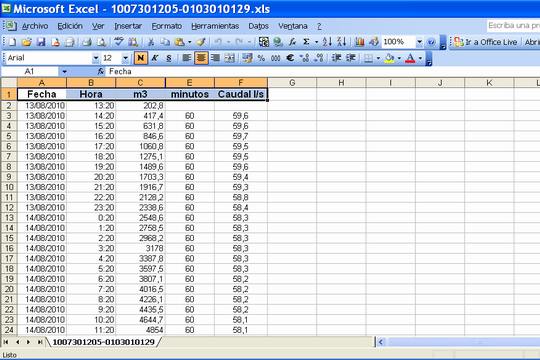This screenshot has width=540, height=360.
Task: Expand the font size 12 dropdown
Action: [x=125, y=58]
